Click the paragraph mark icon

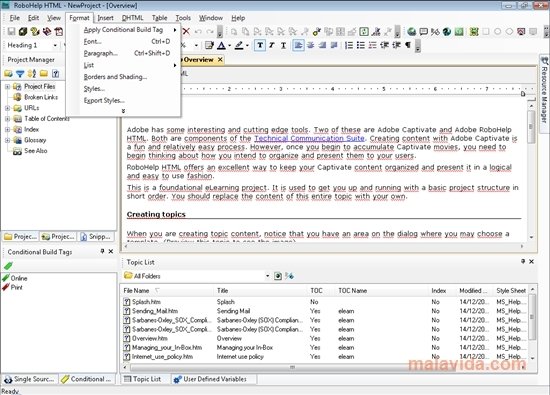pyautogui.click(x=408, y=45)
